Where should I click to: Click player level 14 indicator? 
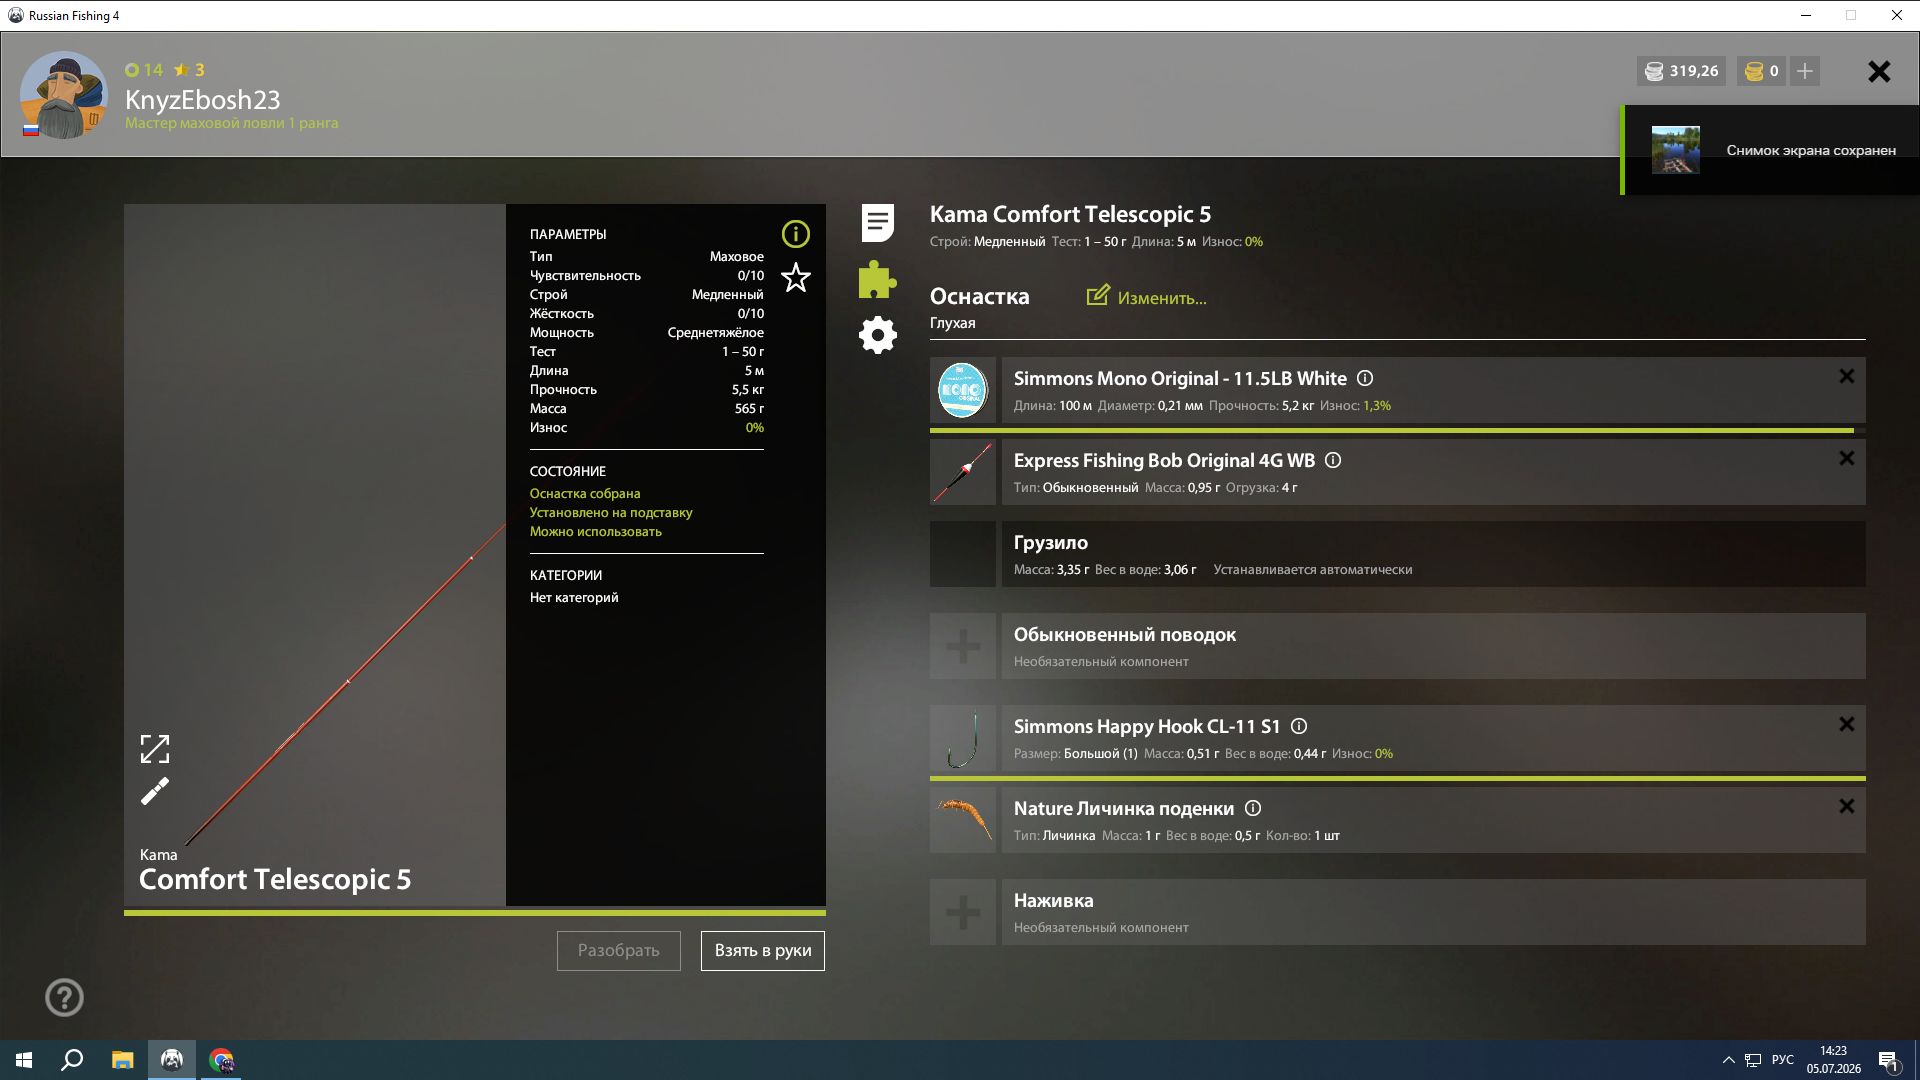[144, 70]
